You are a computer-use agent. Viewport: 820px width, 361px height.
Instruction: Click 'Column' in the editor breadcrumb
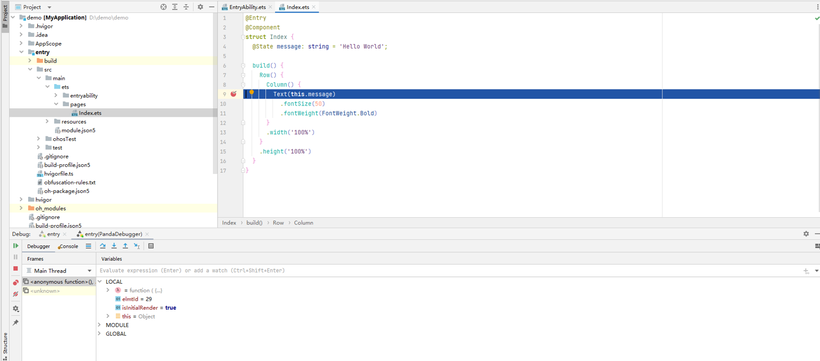tap(303, 223)
